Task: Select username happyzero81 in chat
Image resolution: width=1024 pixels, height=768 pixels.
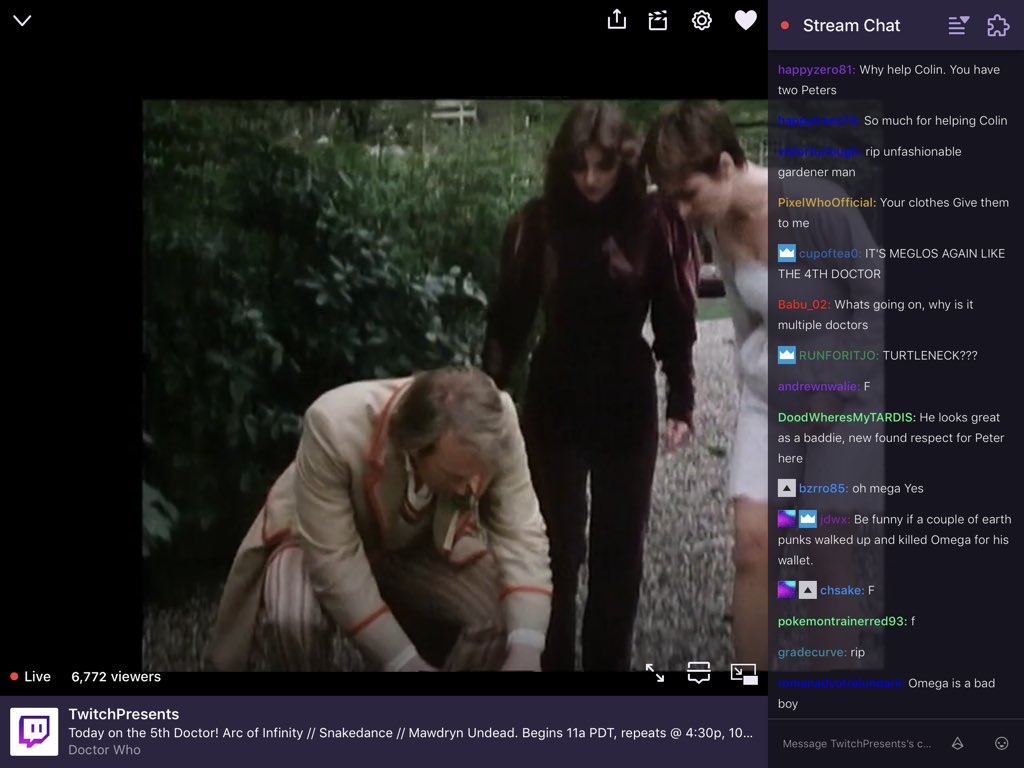Action: [x=816, y=69]
